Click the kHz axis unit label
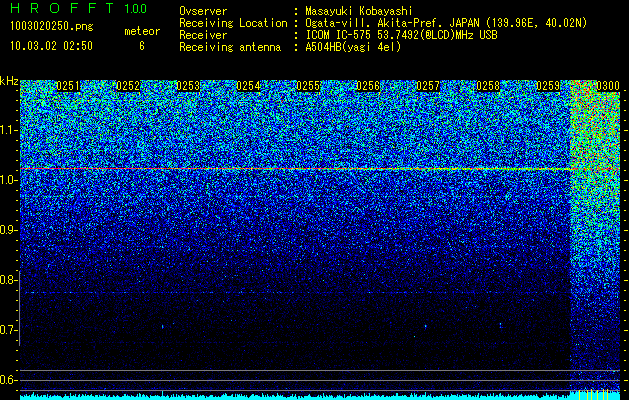This screenshot has width=629, height=400. [9, 81]
